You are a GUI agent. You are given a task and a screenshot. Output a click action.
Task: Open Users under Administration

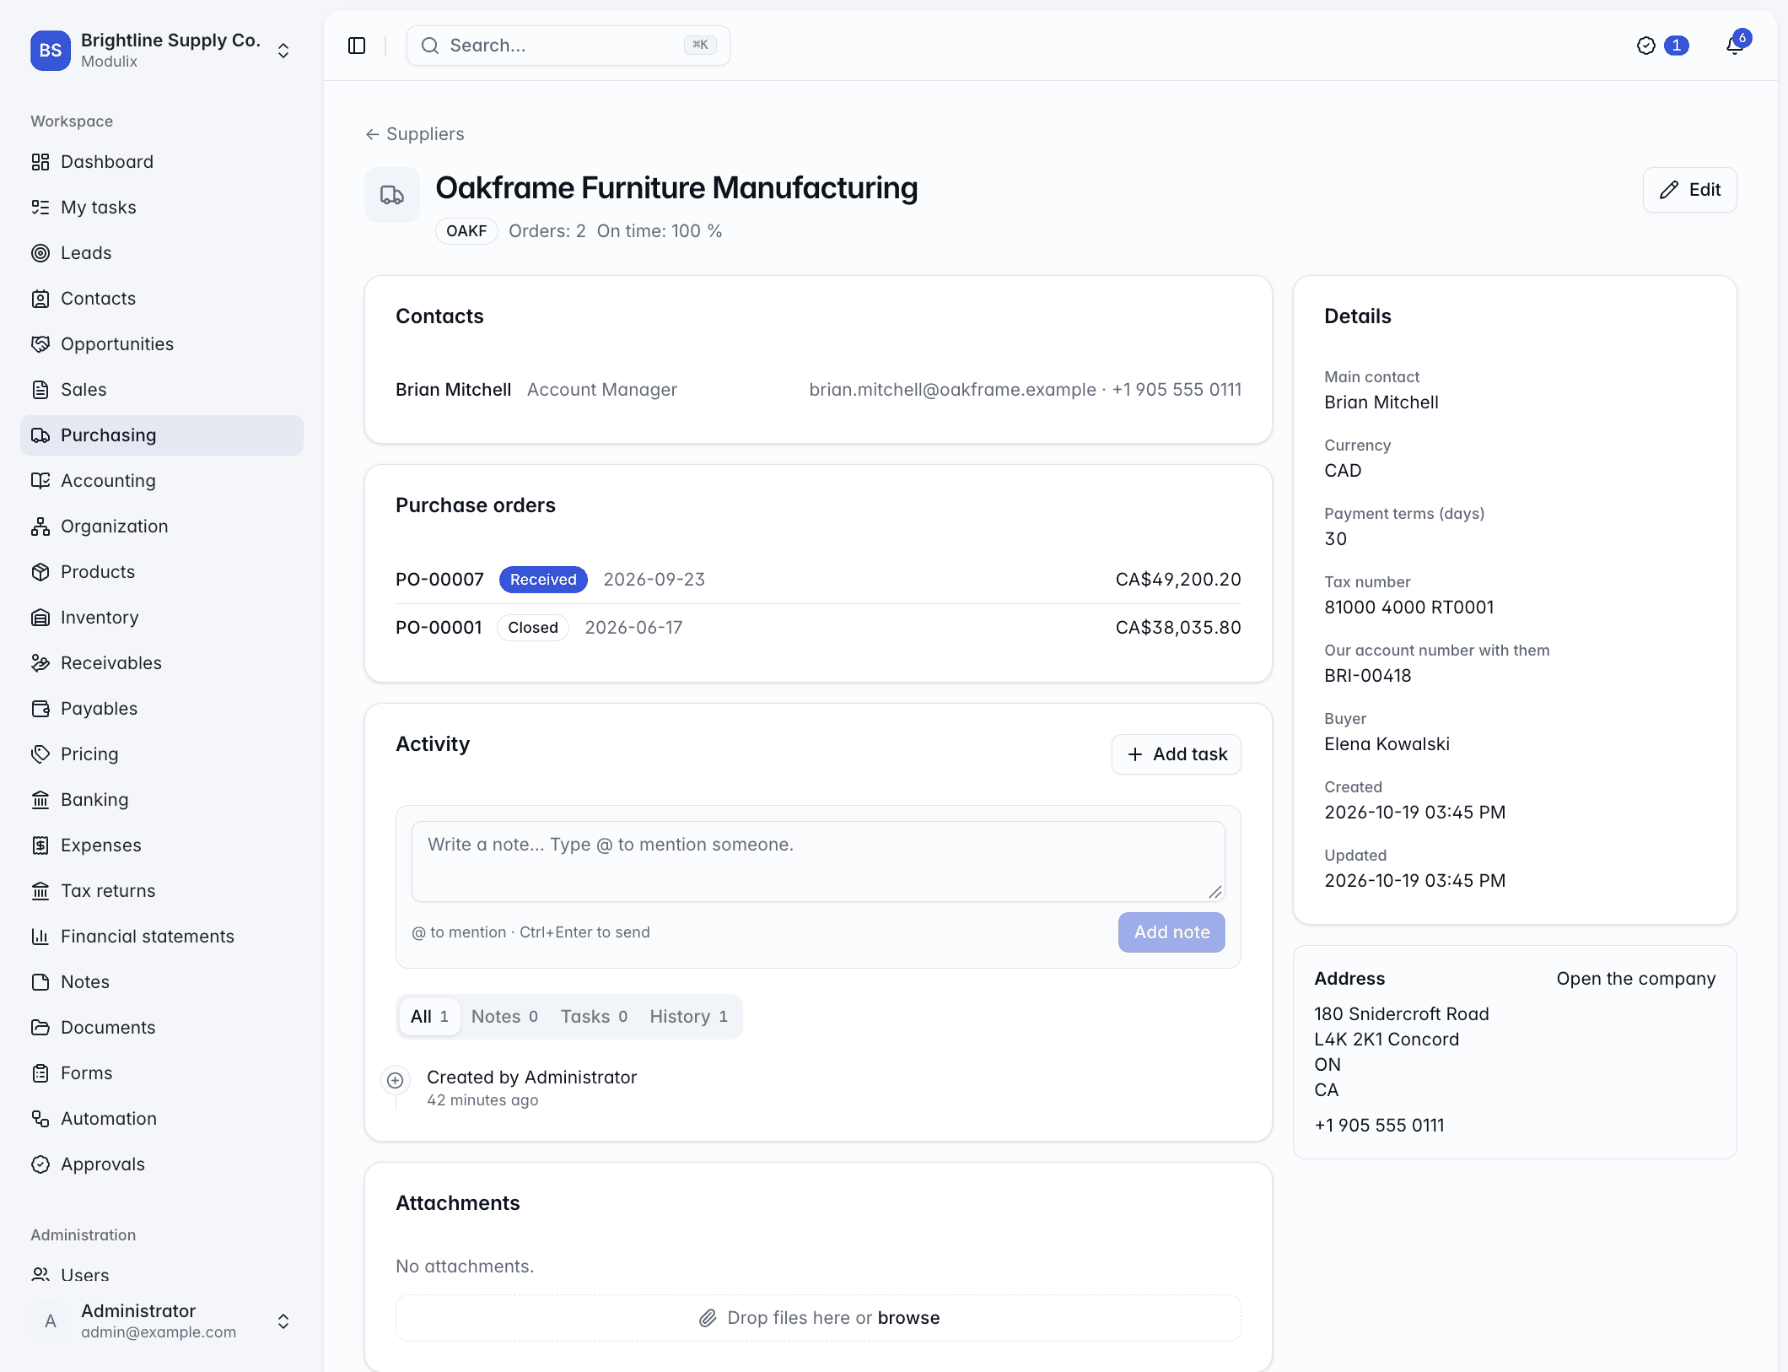coord(162,1275)
